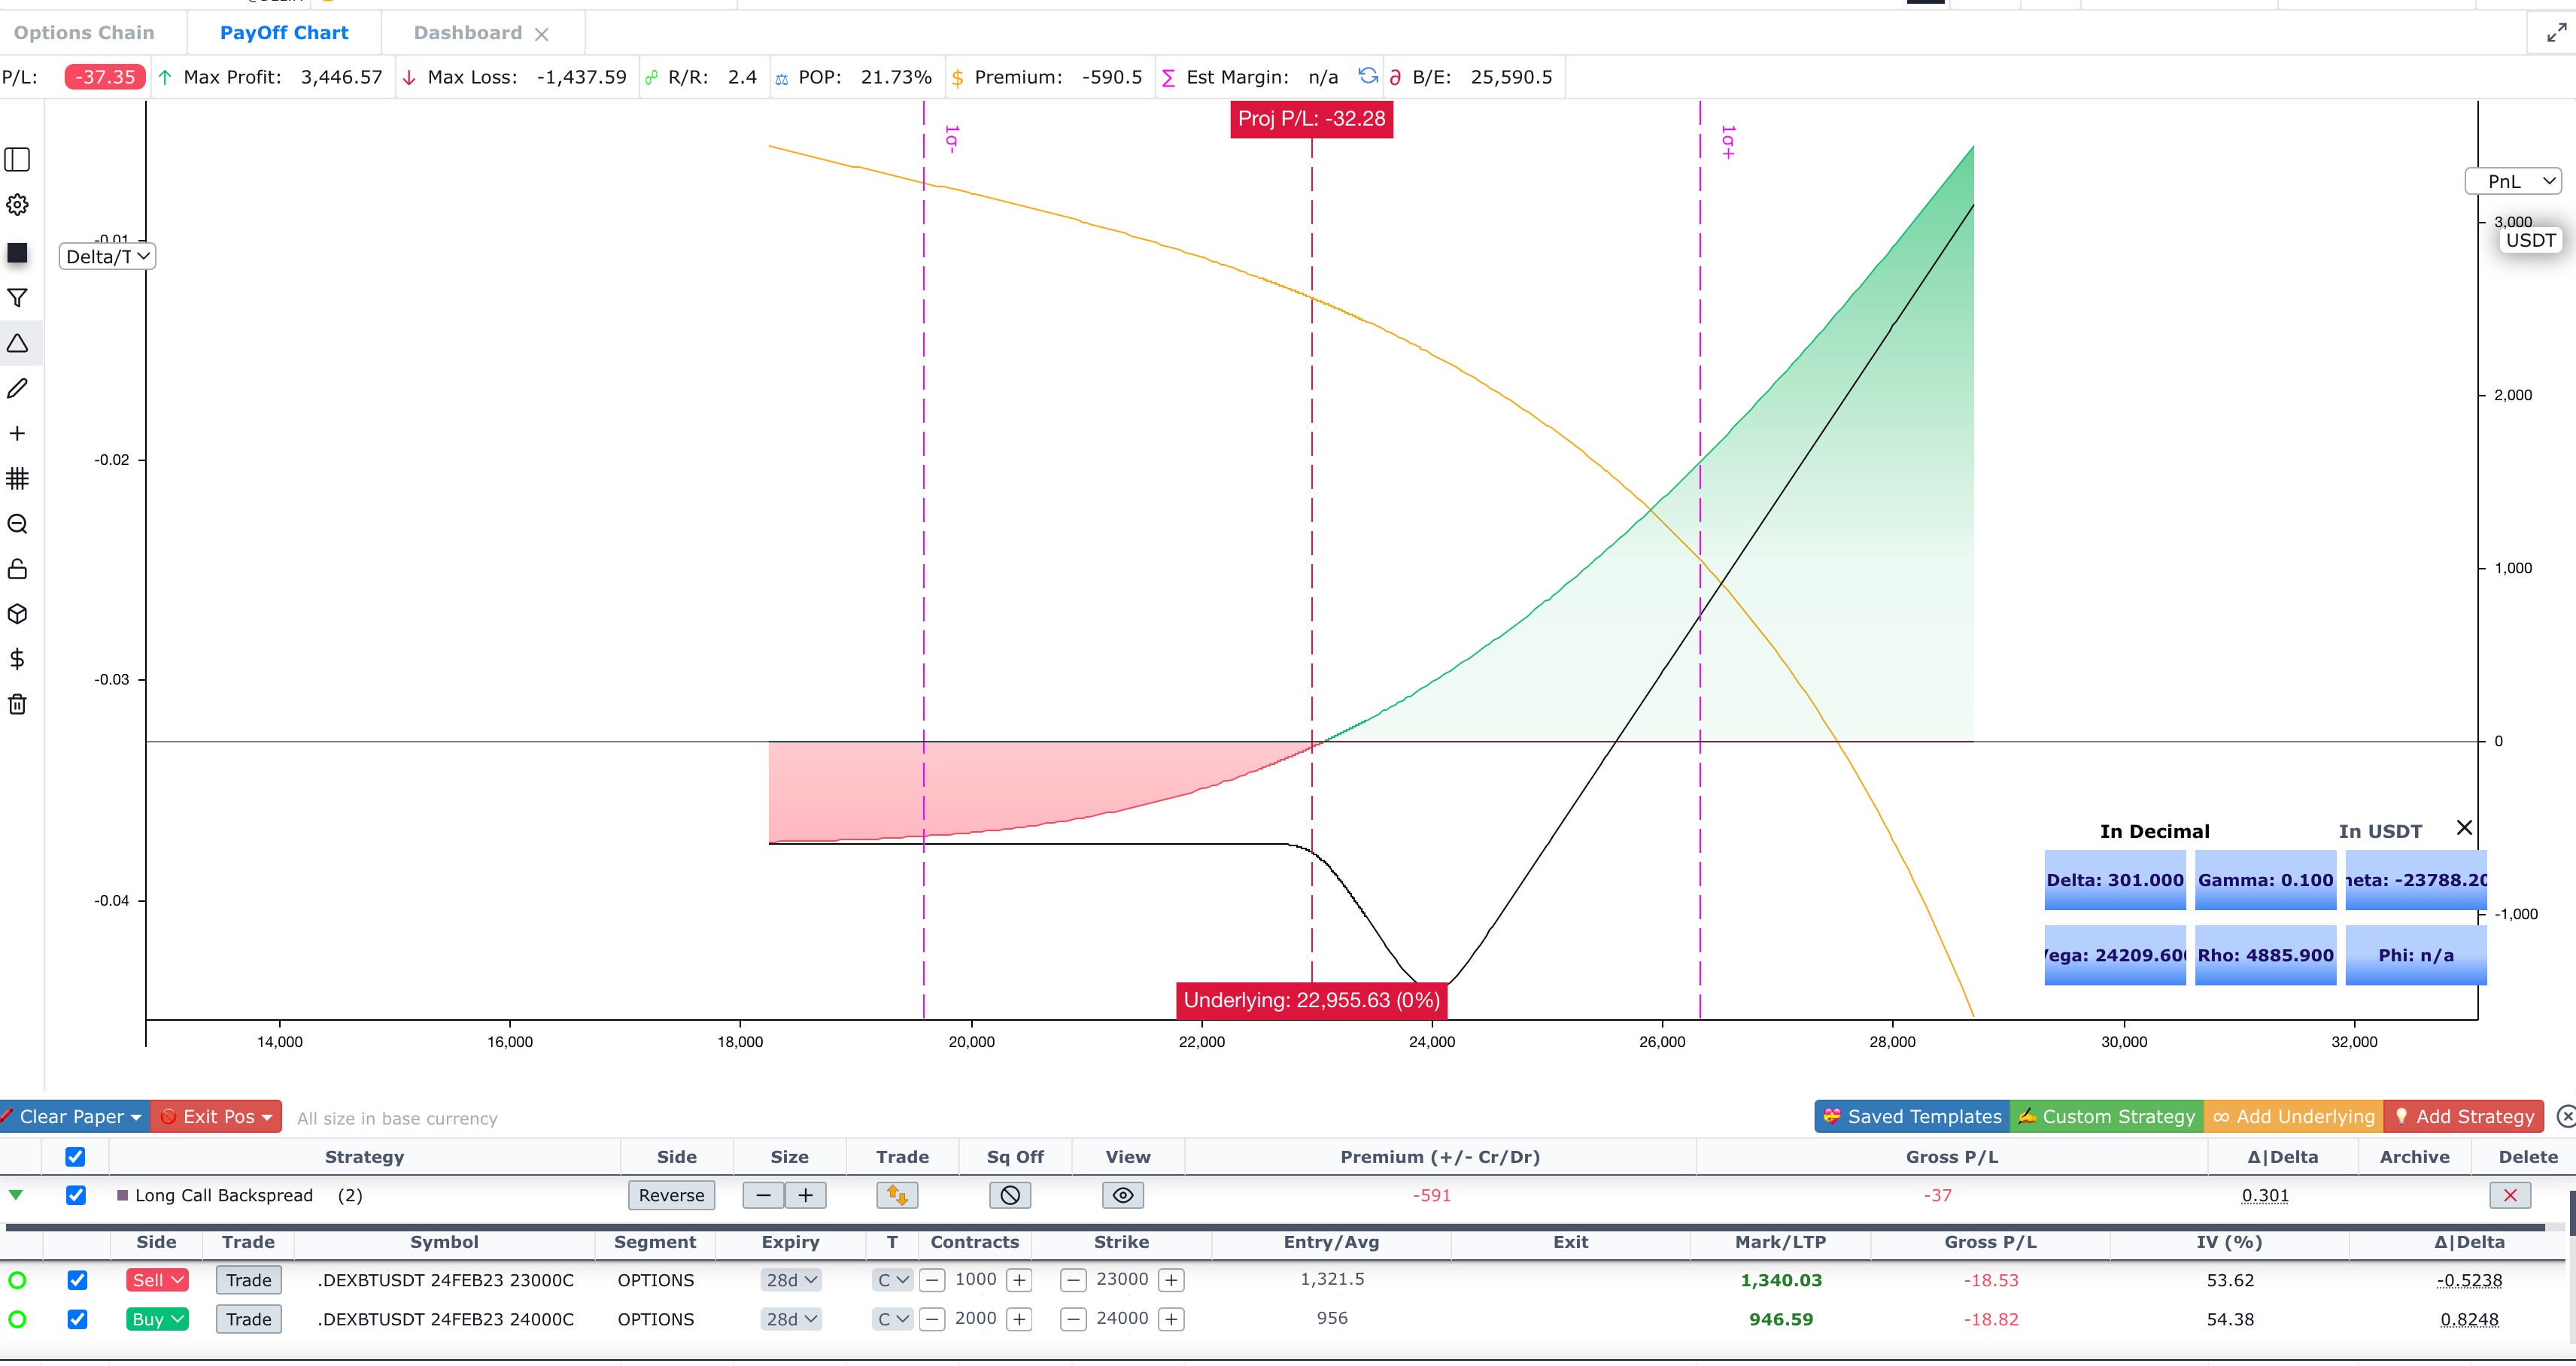Image resolution: width=2576 pixels, height=1366 pixels.
Task: Click the grid icon in sidebar
Action: click(x=17, y=478)
